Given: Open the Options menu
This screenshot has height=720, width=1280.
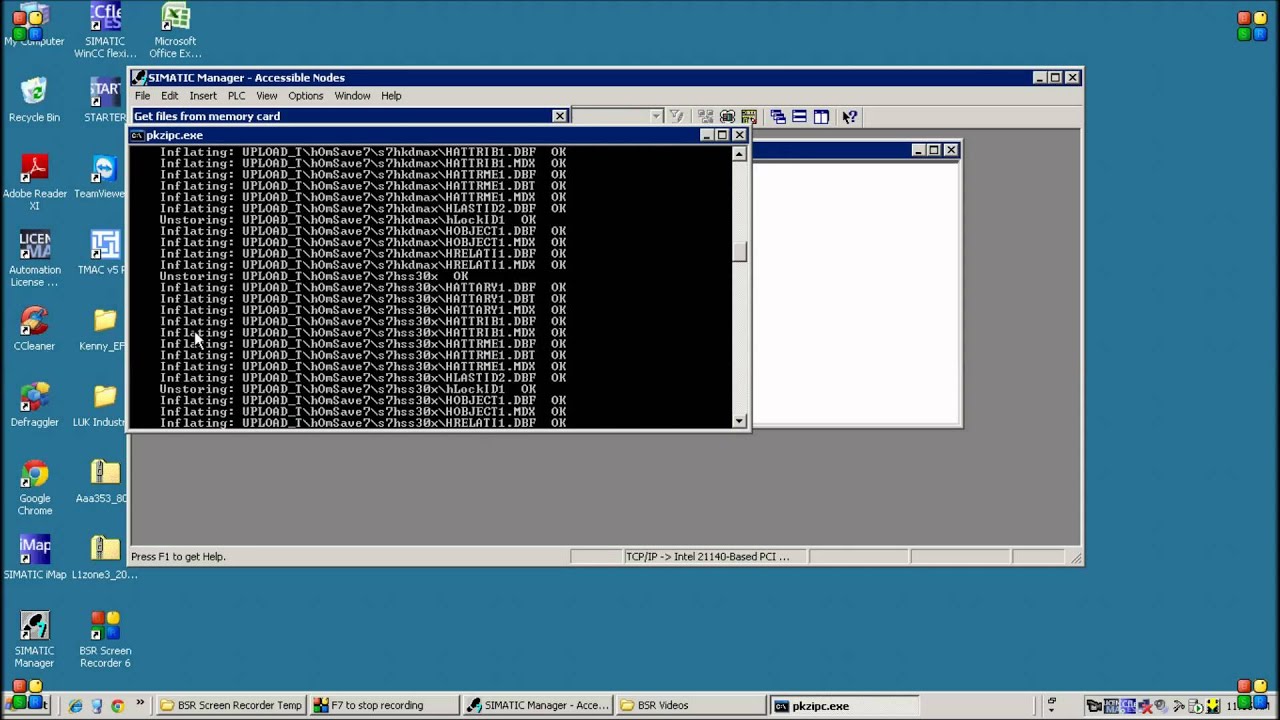Looking at the screenshot, I should click(x=305, y=96).
